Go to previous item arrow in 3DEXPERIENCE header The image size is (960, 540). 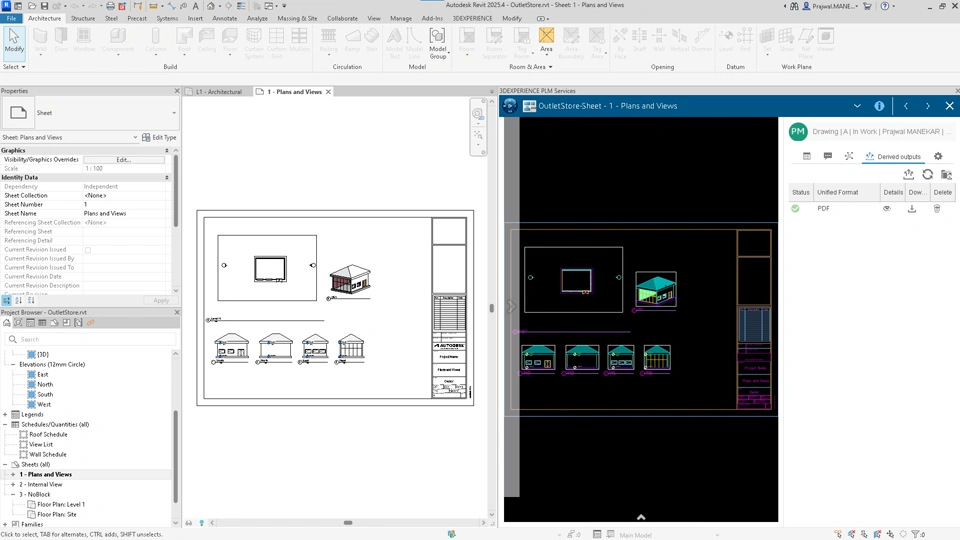[906, 106]
